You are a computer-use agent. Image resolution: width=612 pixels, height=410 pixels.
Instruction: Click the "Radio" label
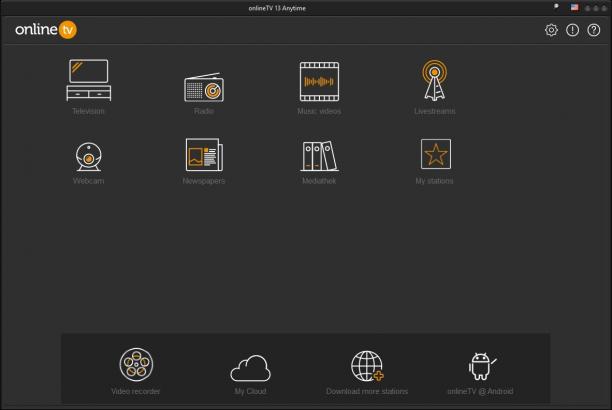204,111
